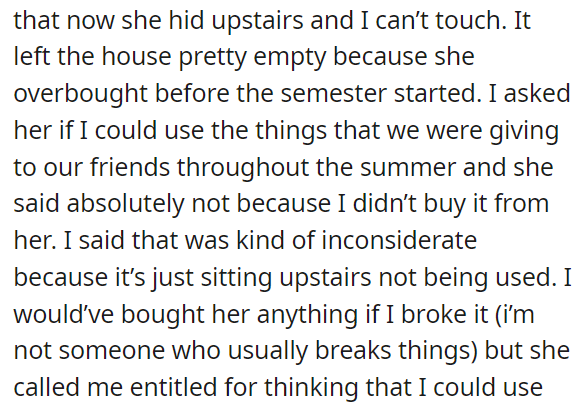
Task: Click the word "overbought" in the text
Action: [x=81, y=94]
